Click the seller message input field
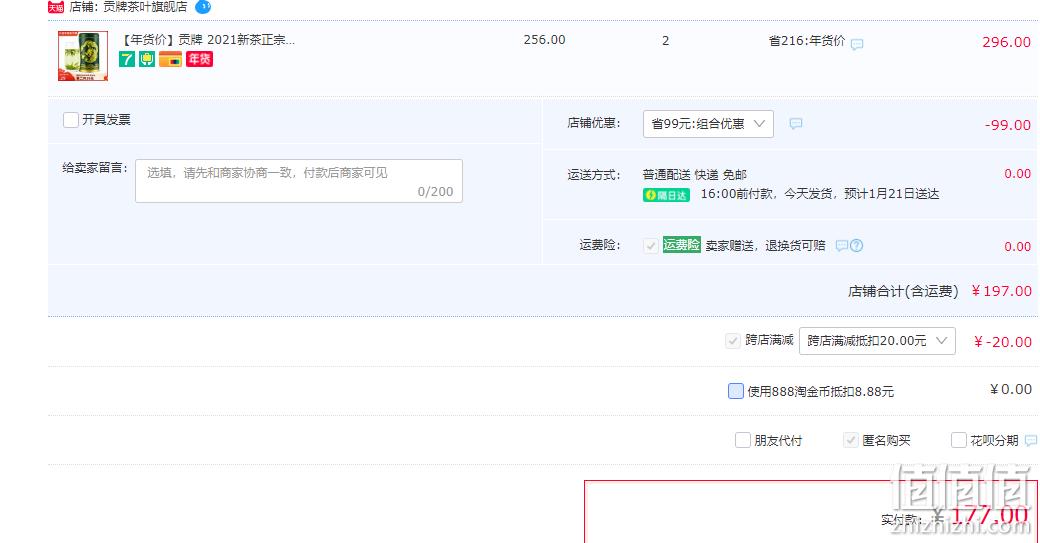The image size is (1040, 543). 298,181
